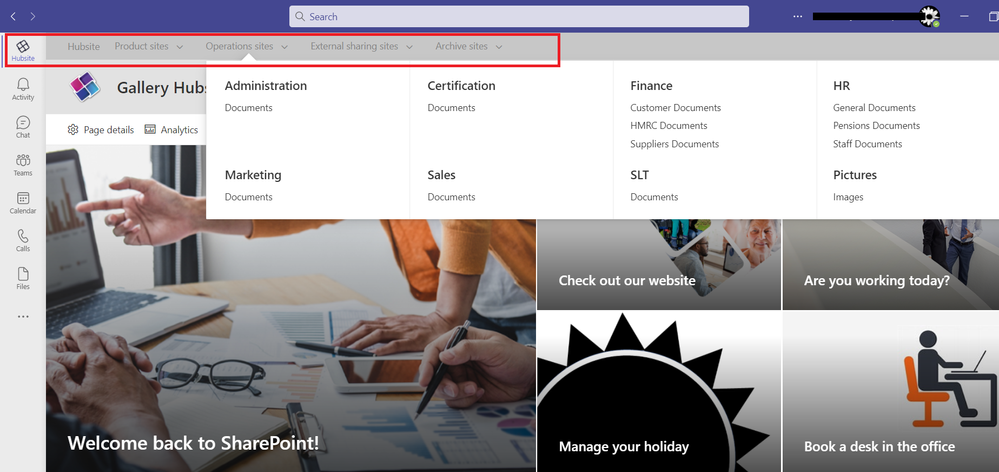This screenshot has height=472, width=999.
Task: Open General Documents under HR
Action: pyautogui.click(x=874, y=108)
